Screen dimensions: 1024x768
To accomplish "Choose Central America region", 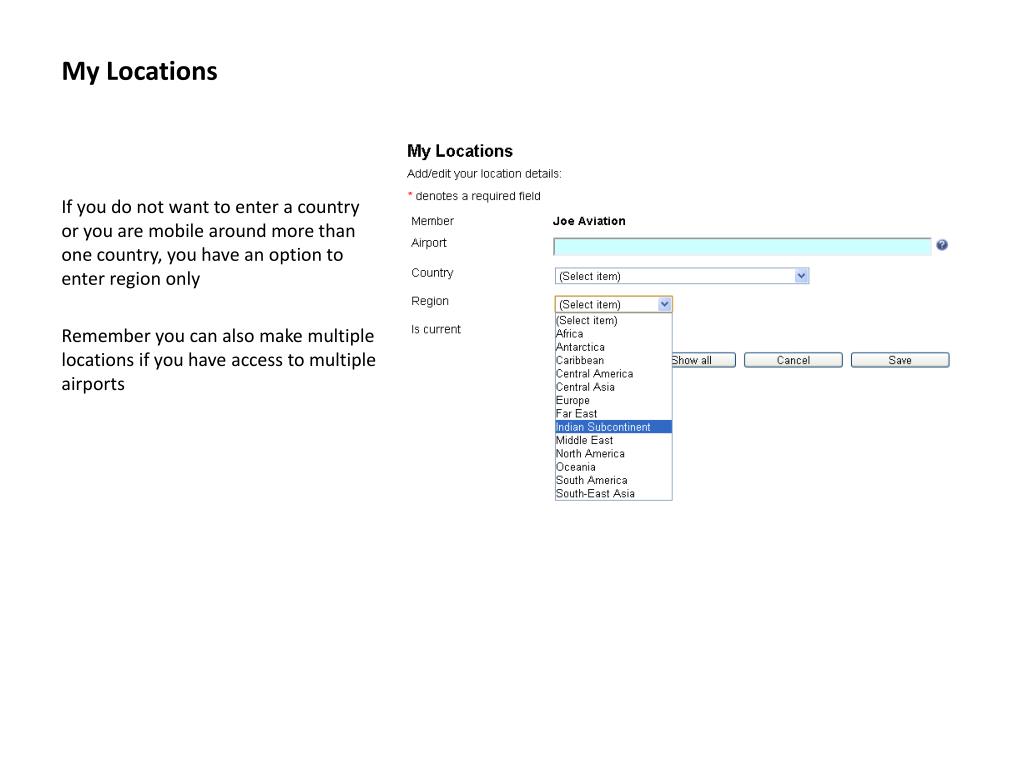I will pos(613,374).
